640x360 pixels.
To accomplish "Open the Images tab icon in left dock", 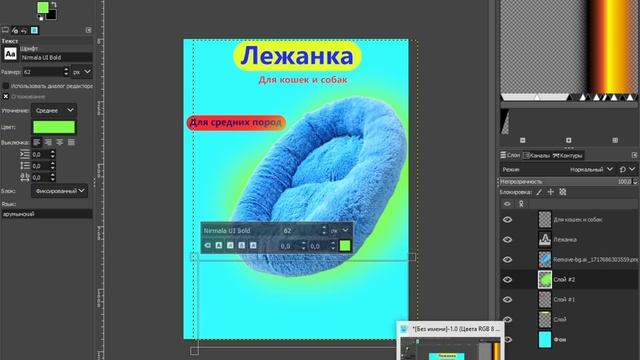I will (x=34, y=30).
